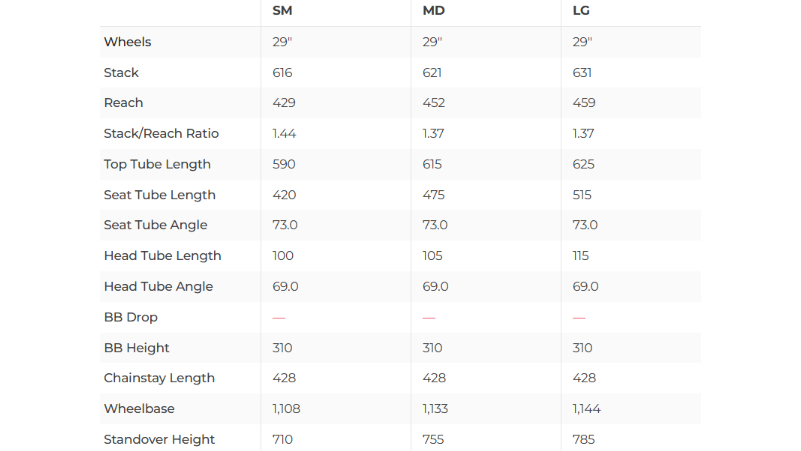
Task: Click the SM column header
Action: (x=282, y=12)
